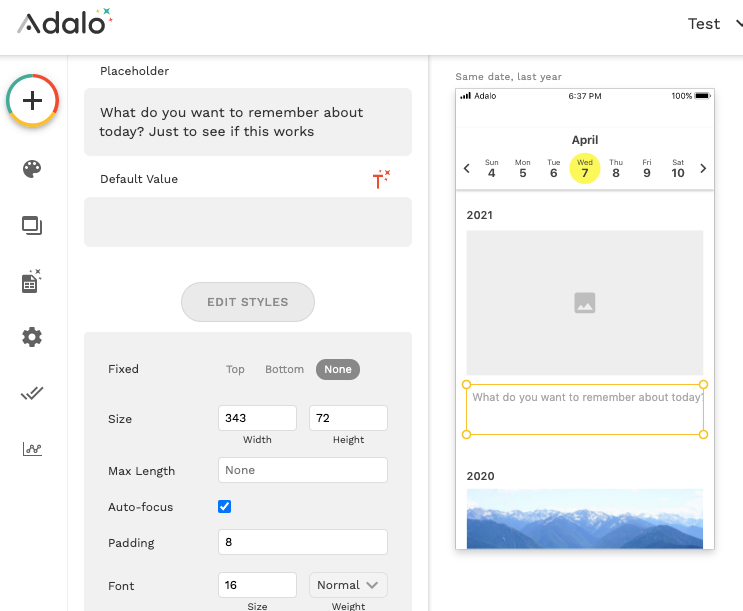Open the Settings gear icon
The height and width of the screenshot is (611, 743).
tap(32, 337)
